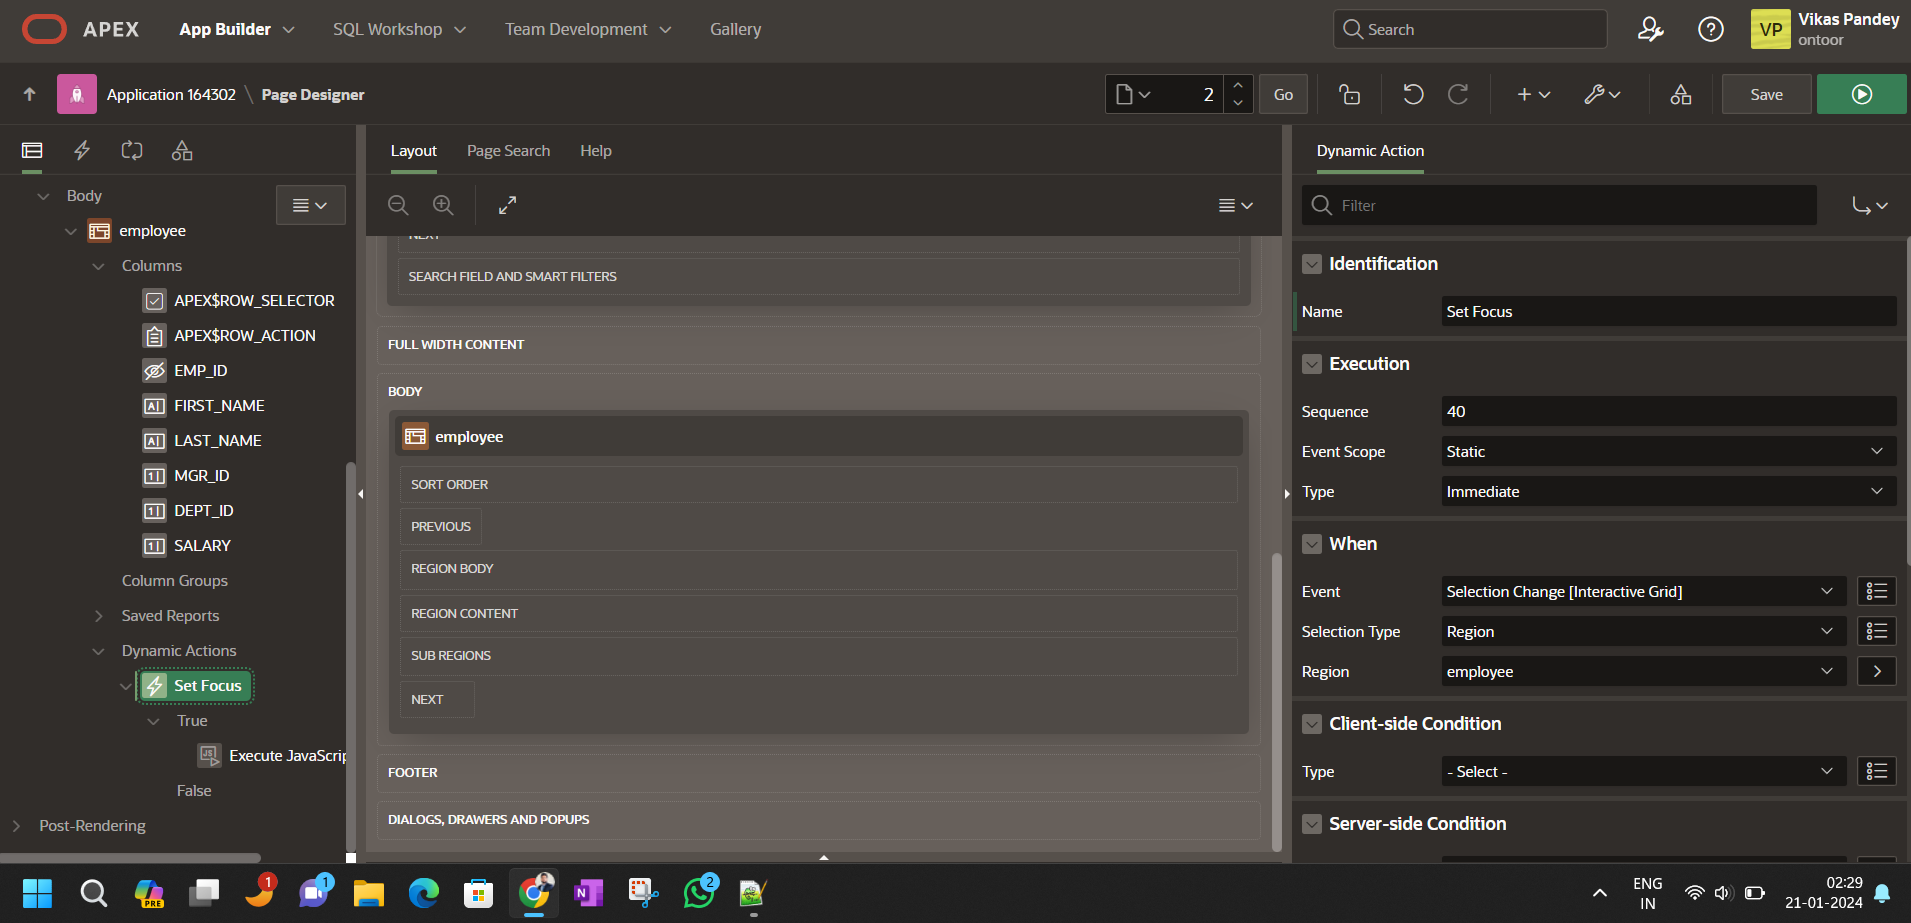Open the Event Scope dropdown
The height and width of the screenshot is (923, 1911).
pyautogui.click(x=1667, y=452)
